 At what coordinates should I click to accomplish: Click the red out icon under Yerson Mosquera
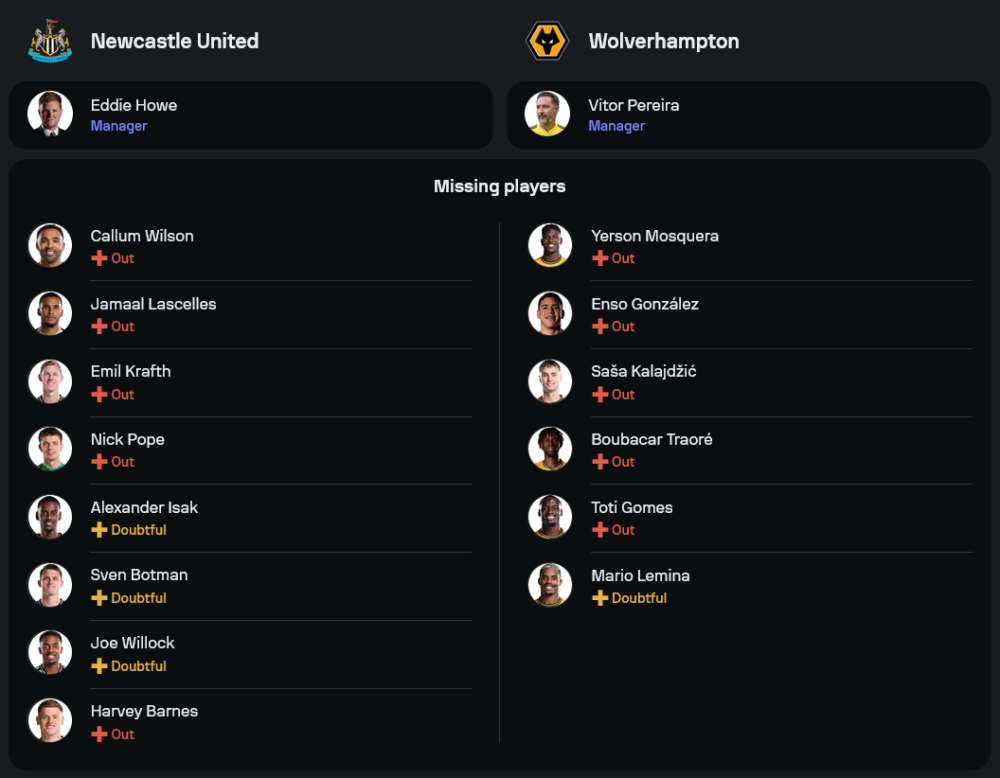(x=600, y=258)
